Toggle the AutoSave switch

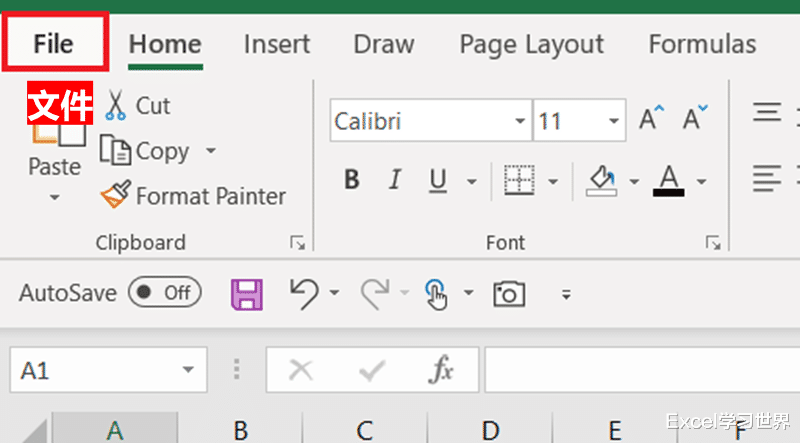[x=165, y=292]
